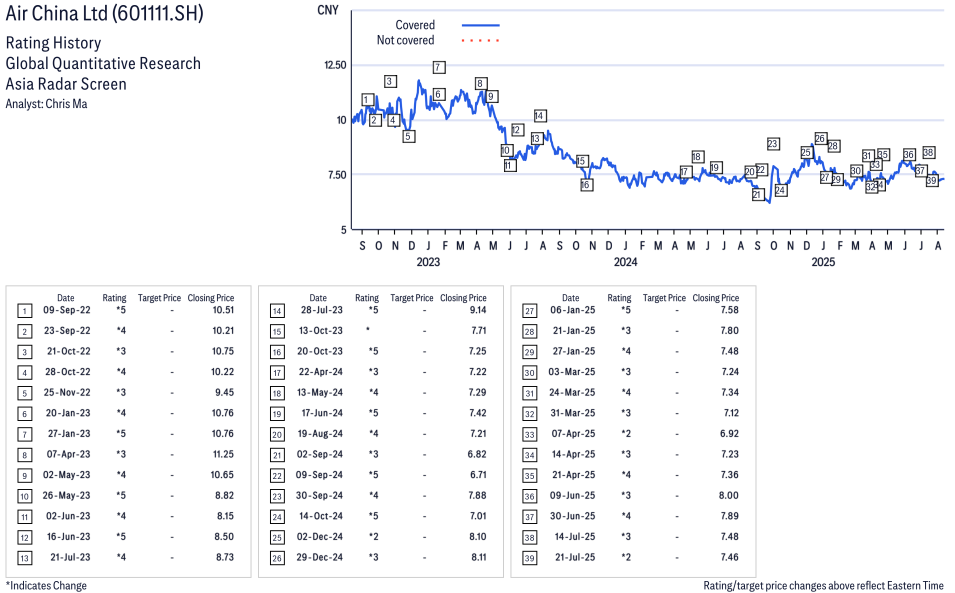Click the date cell '28-Jul-23'
The width and height of the screenshot is (955, 593).
[x=322, y=310]
